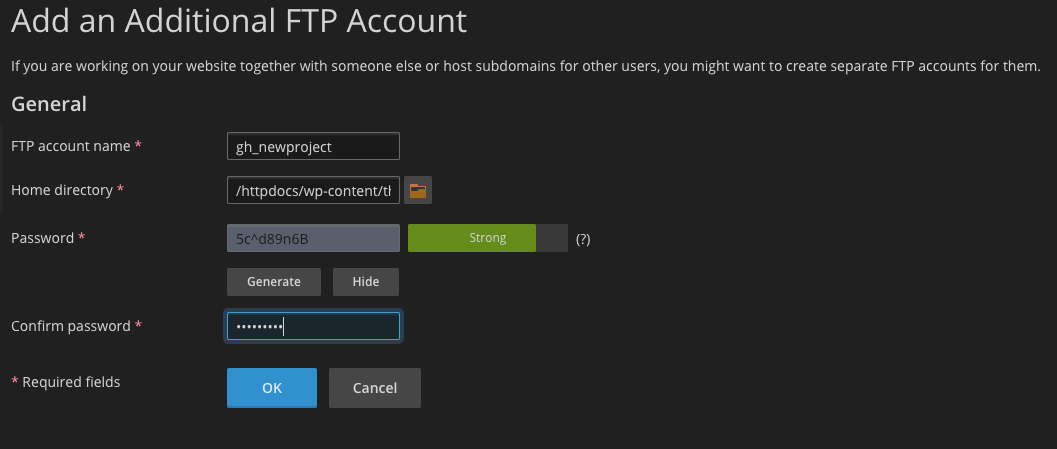The width and height of the screenshot is (1057, 449).
Task: Click the unfilled grey end of the strength bar
Action: [552, 238]
